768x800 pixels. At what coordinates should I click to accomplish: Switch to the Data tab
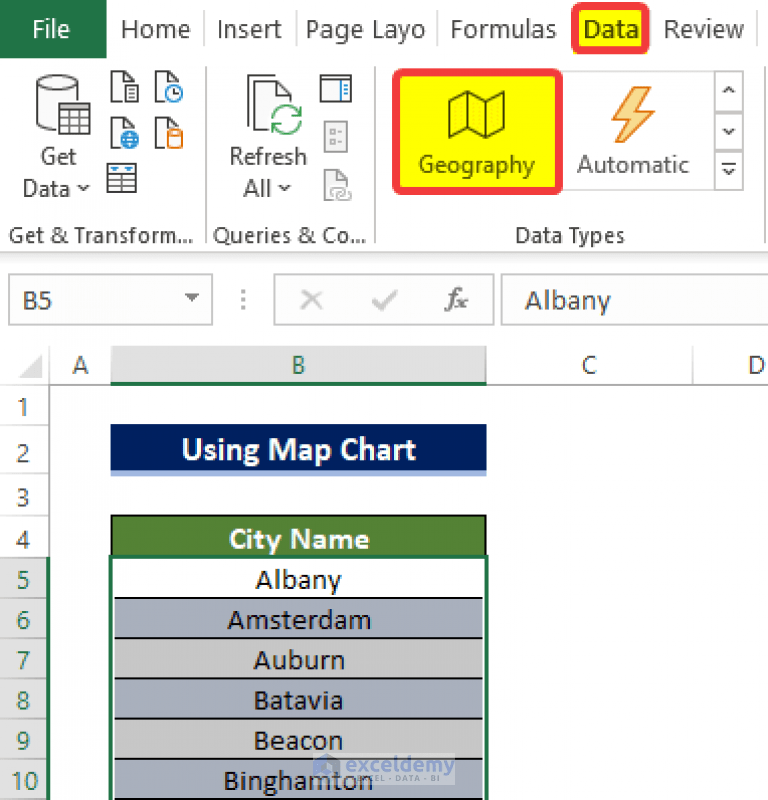[610, 29]
